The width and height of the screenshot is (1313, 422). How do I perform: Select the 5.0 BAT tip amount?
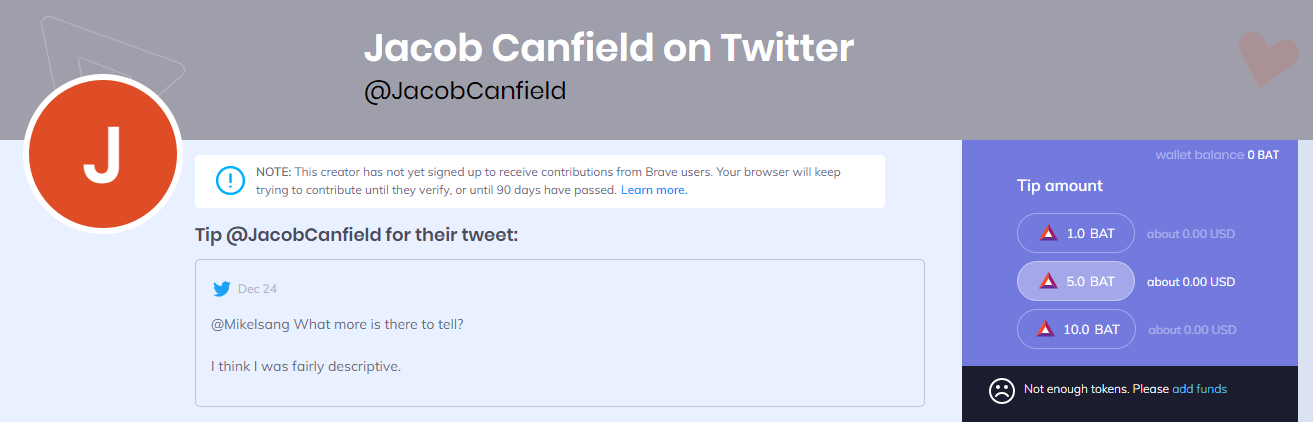1076,281
